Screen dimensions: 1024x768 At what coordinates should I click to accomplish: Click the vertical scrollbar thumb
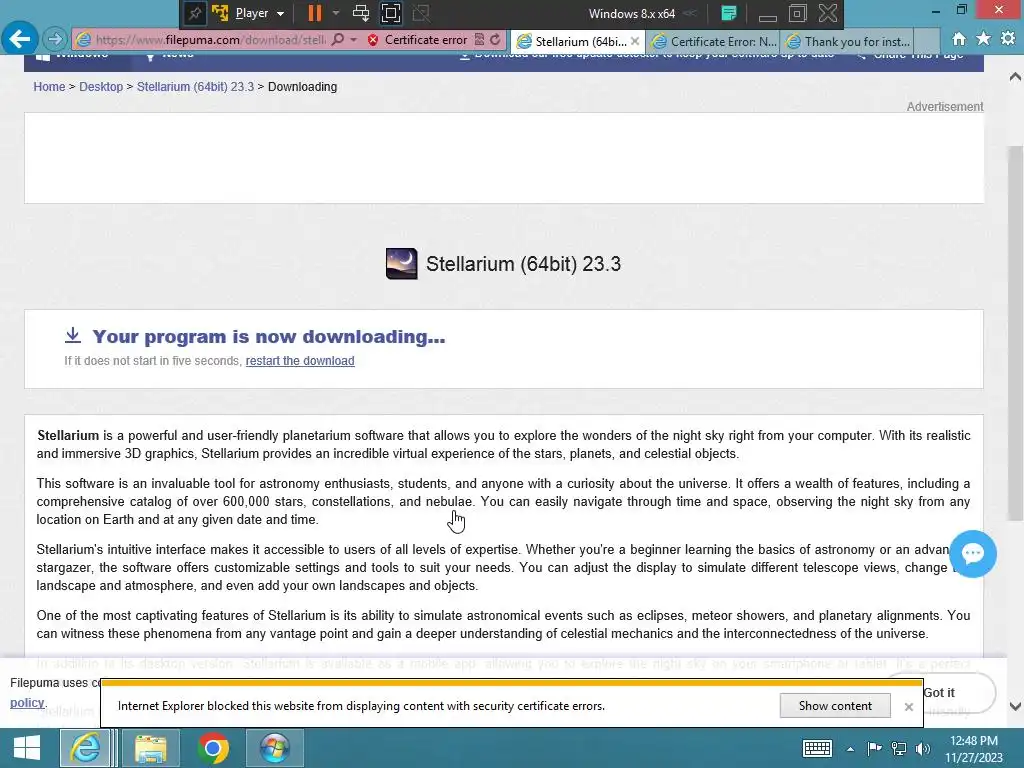pyautogui.click(x=1015, y=333)
